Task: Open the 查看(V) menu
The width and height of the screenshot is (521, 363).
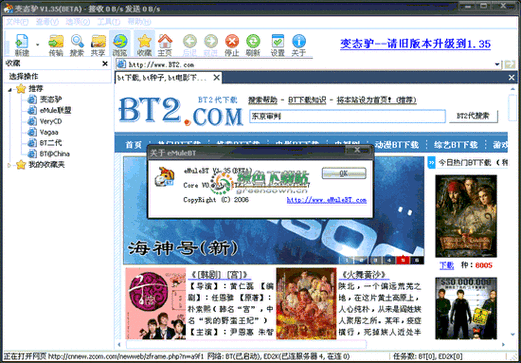Action: click(47, 22)
